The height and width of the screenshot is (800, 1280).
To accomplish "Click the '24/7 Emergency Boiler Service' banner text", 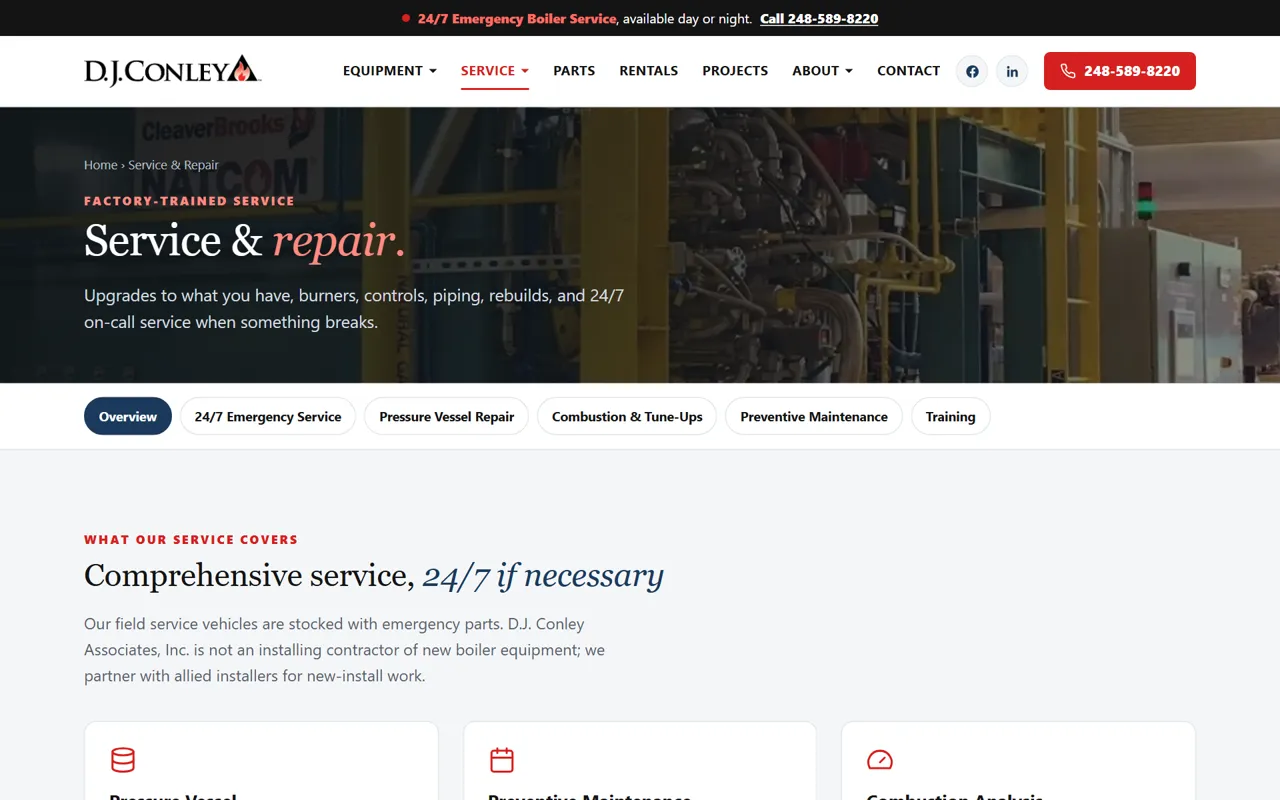I will pyautogui.click(x=518, y=19).
